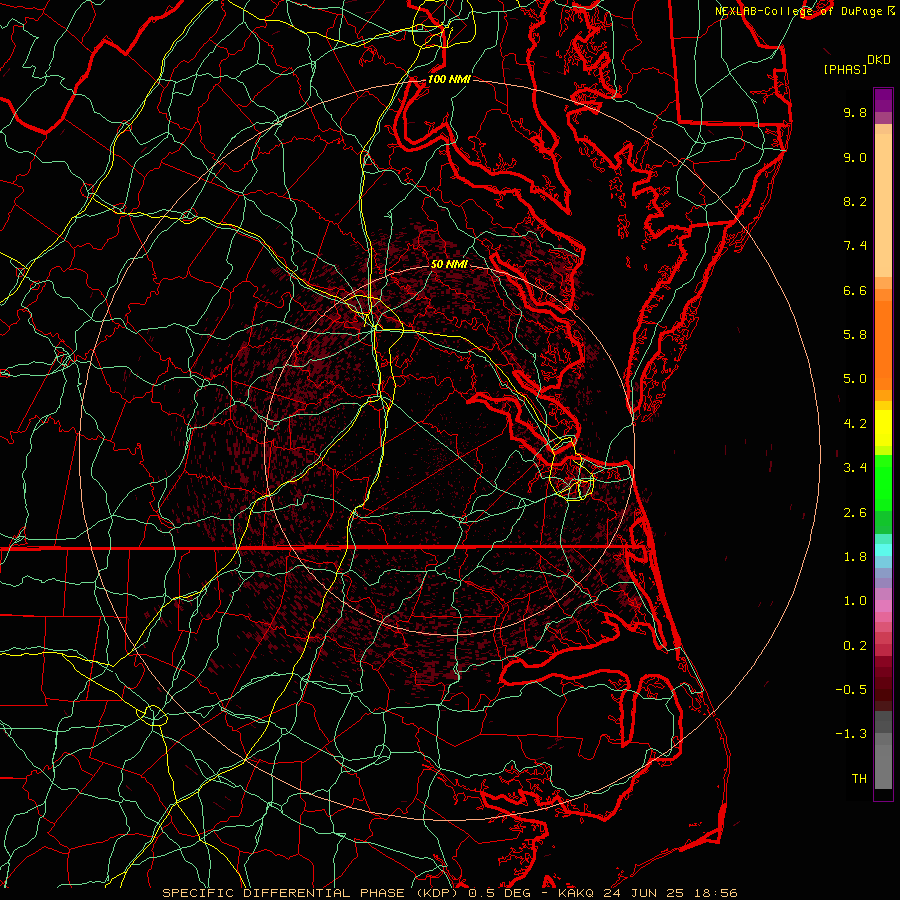Click the 100 NMI range ring label
This screenshot has width=900, height=900.
(449, 79)
